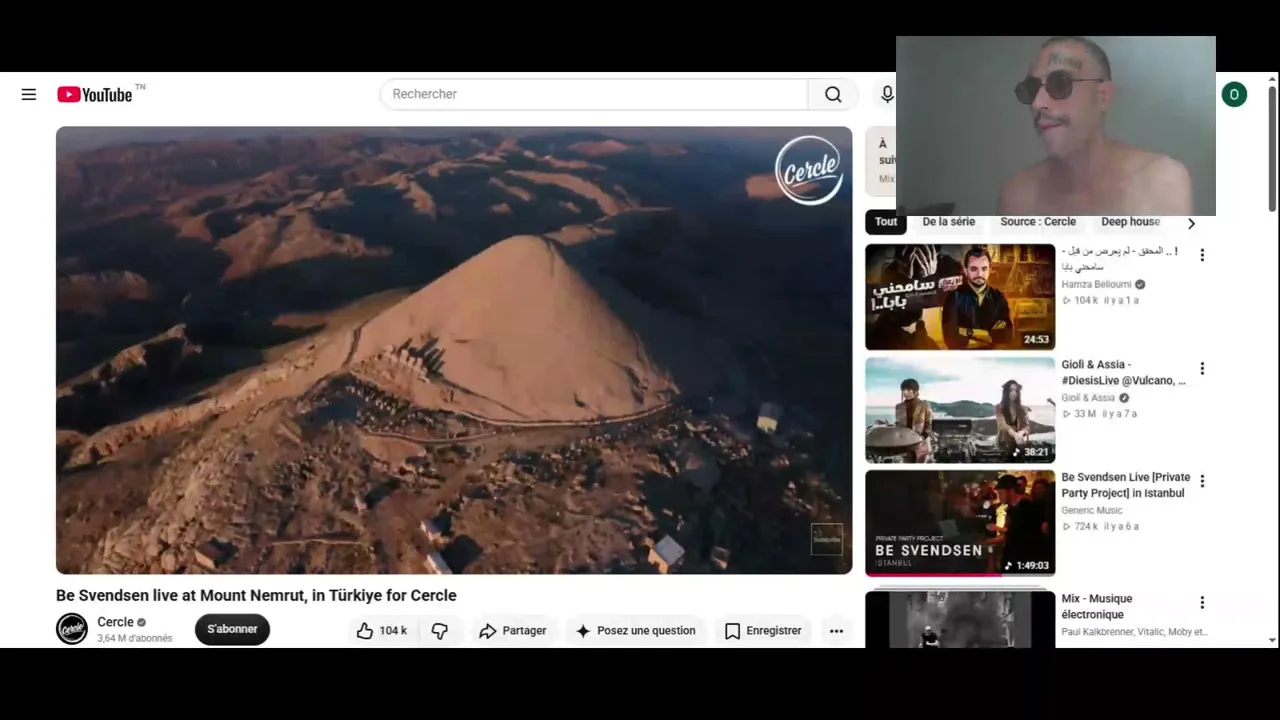This screenshot has height=720, width=1280.
Task: Visit the Hamza Belloumi channel name
Action: coord(1096,284)
